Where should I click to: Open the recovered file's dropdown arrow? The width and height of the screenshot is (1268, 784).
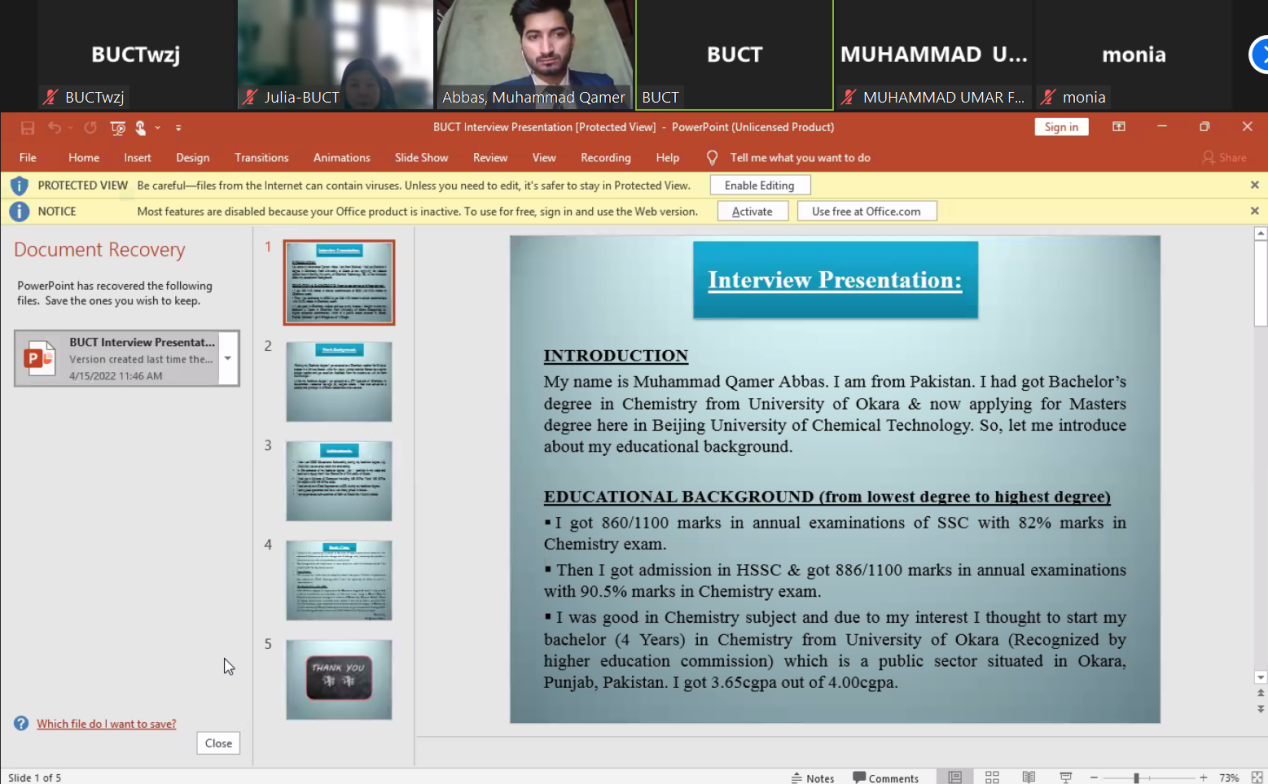tap(228, 358)
